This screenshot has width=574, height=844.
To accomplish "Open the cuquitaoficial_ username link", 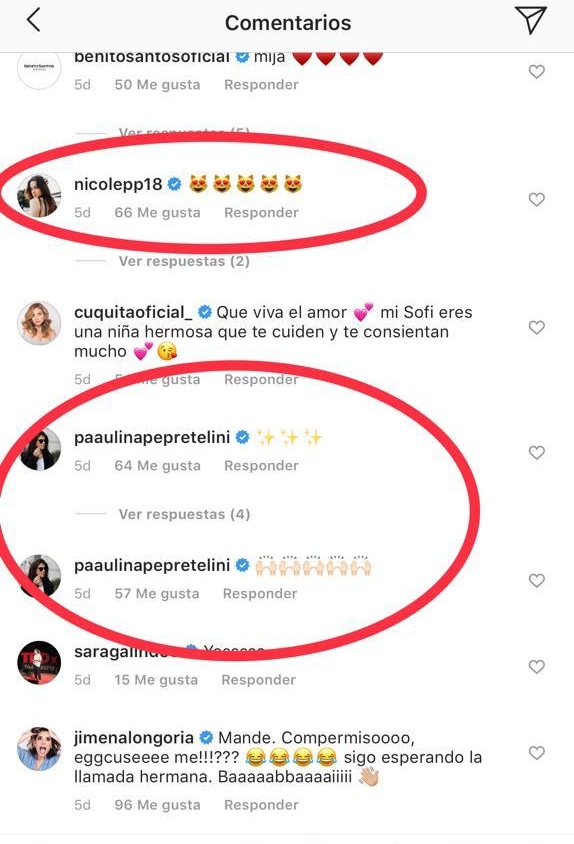I will pos(133,312).
